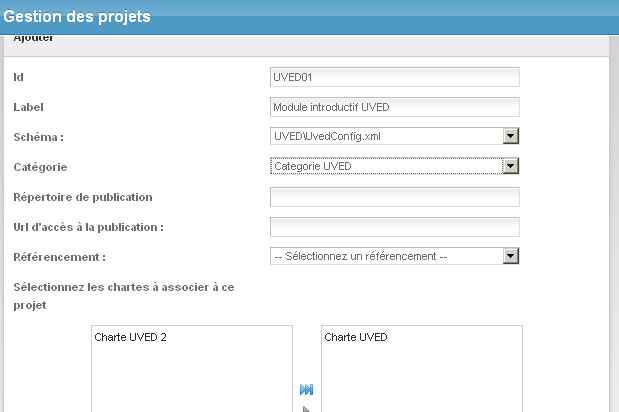Click the Référencement label text

59,257
